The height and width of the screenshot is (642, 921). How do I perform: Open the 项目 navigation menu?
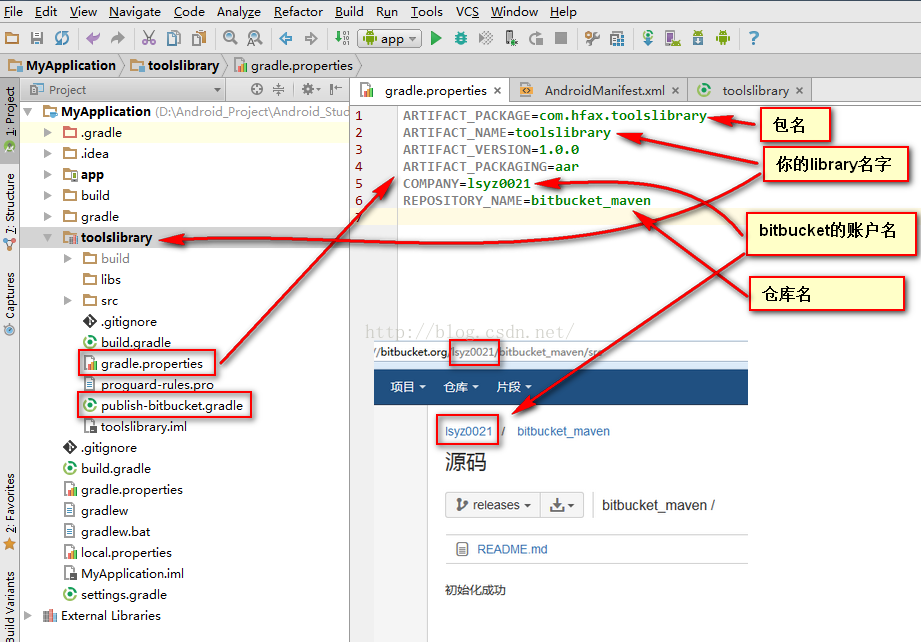(x=408, y=387)
